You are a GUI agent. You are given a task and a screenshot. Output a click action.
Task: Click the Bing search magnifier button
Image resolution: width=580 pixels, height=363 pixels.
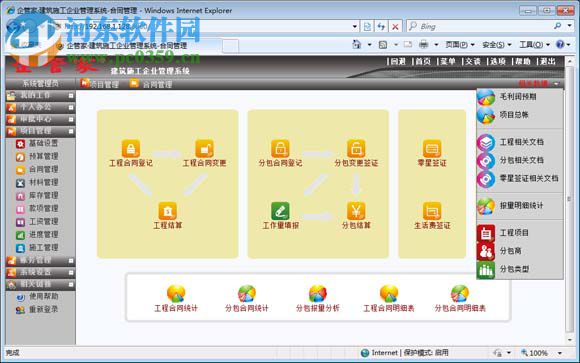coord(557,26)
